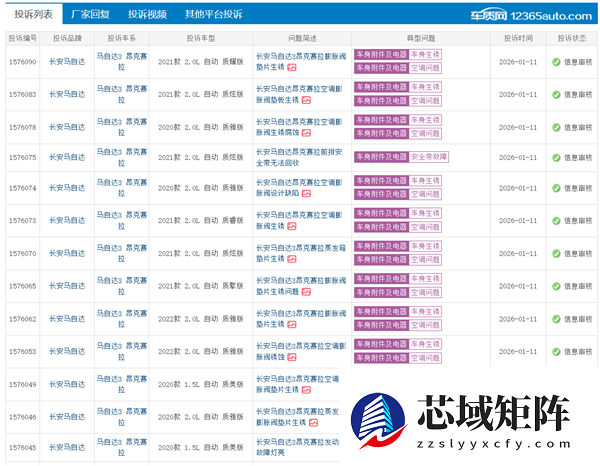Click the 空调问题 tag in row 1576083
The width and height of the screenshot is (600, 466).
(x=425, y=101)
